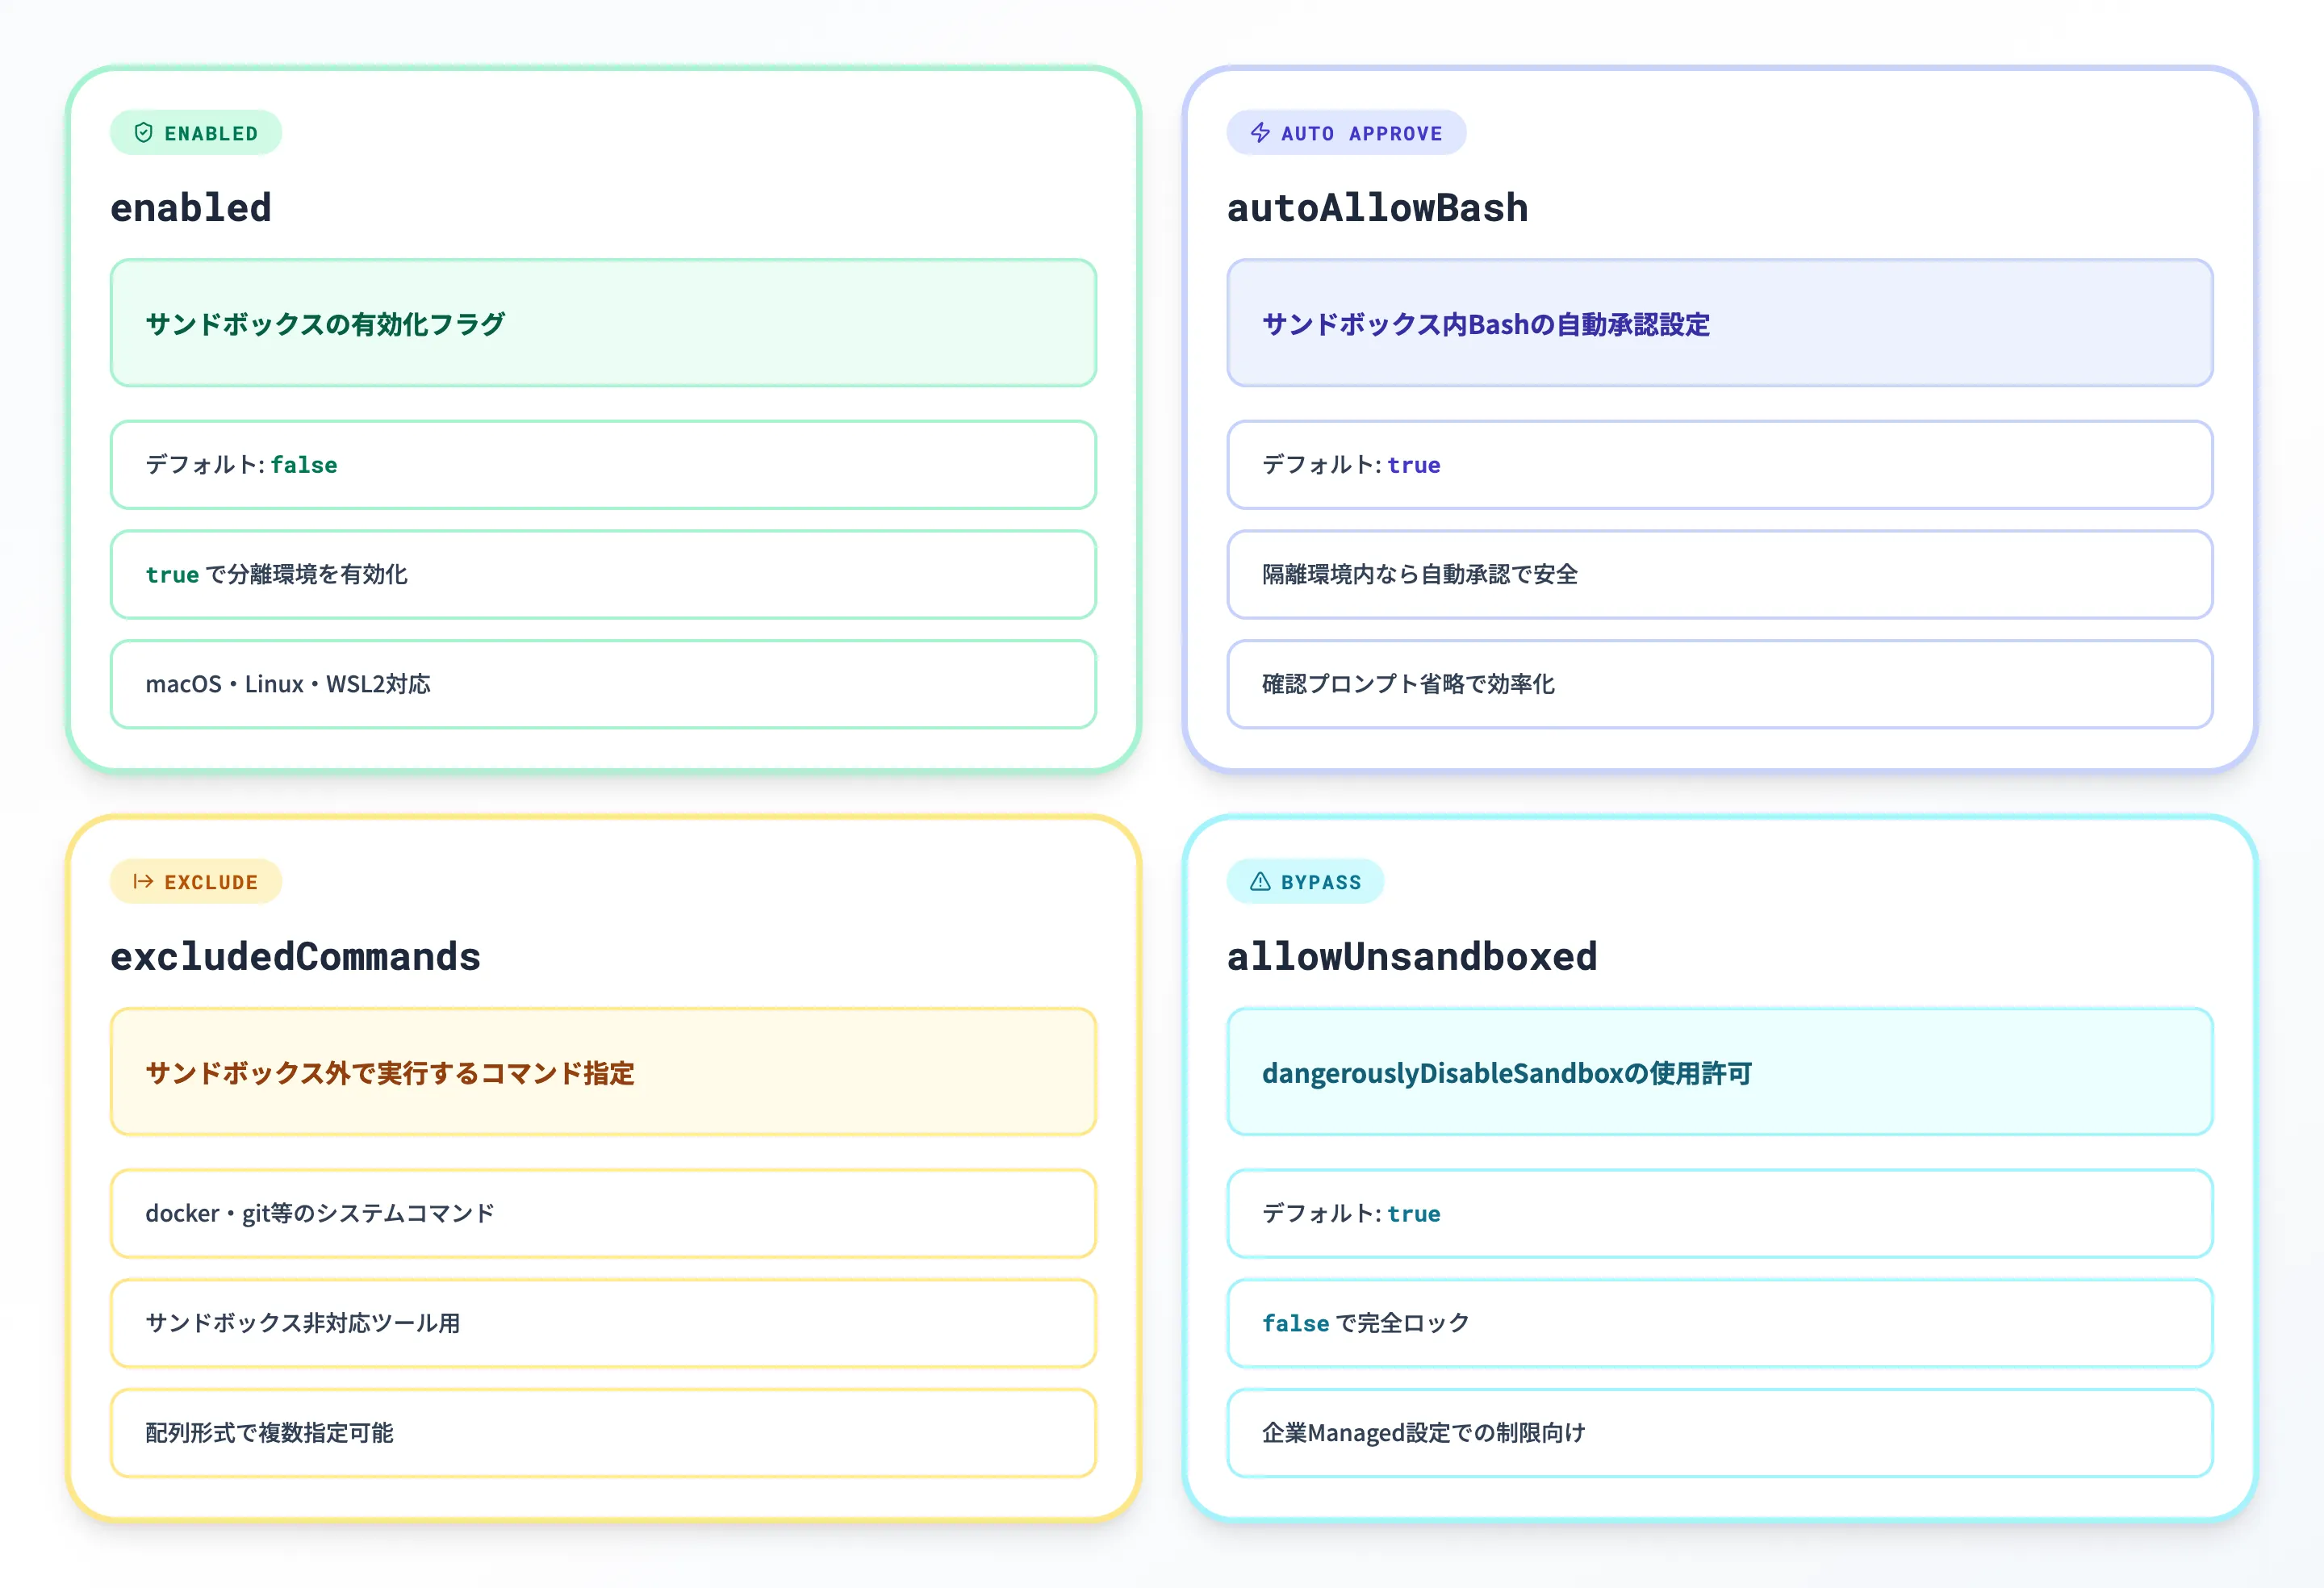
Task: Click the 'false で完全ロック' item
Action: 1719,1323
